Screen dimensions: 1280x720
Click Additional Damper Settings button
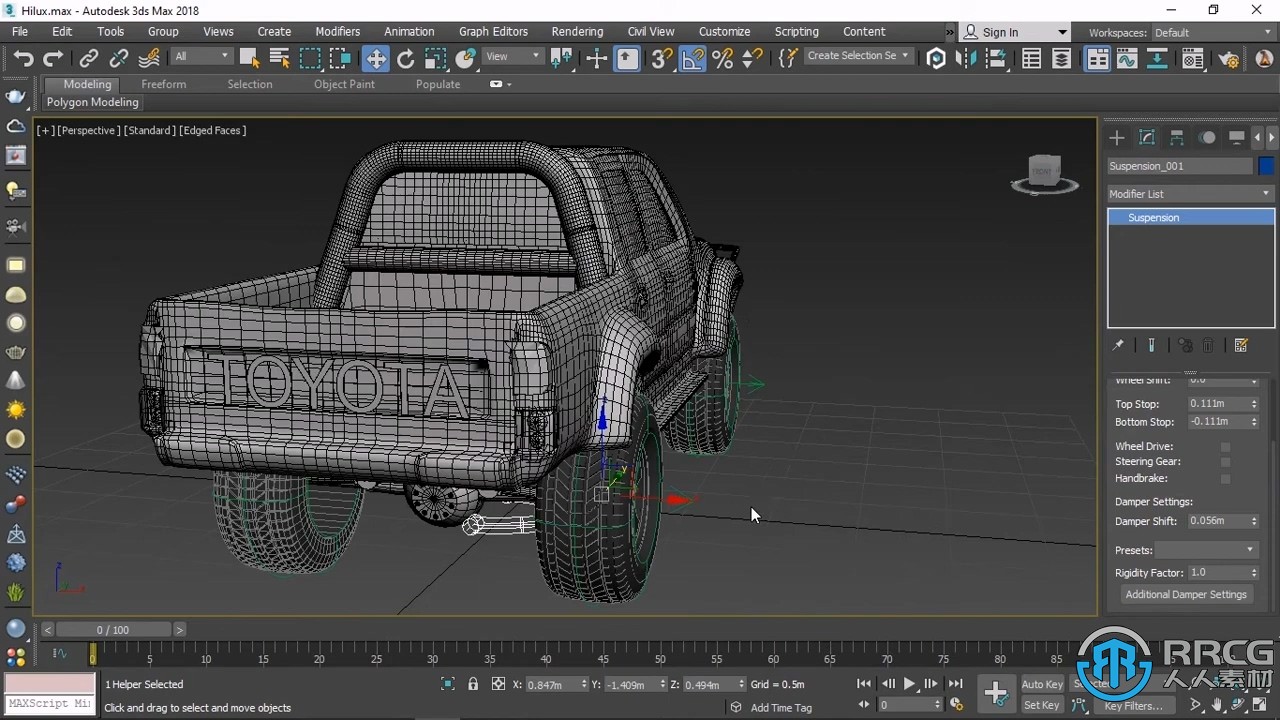[1186, 594]
